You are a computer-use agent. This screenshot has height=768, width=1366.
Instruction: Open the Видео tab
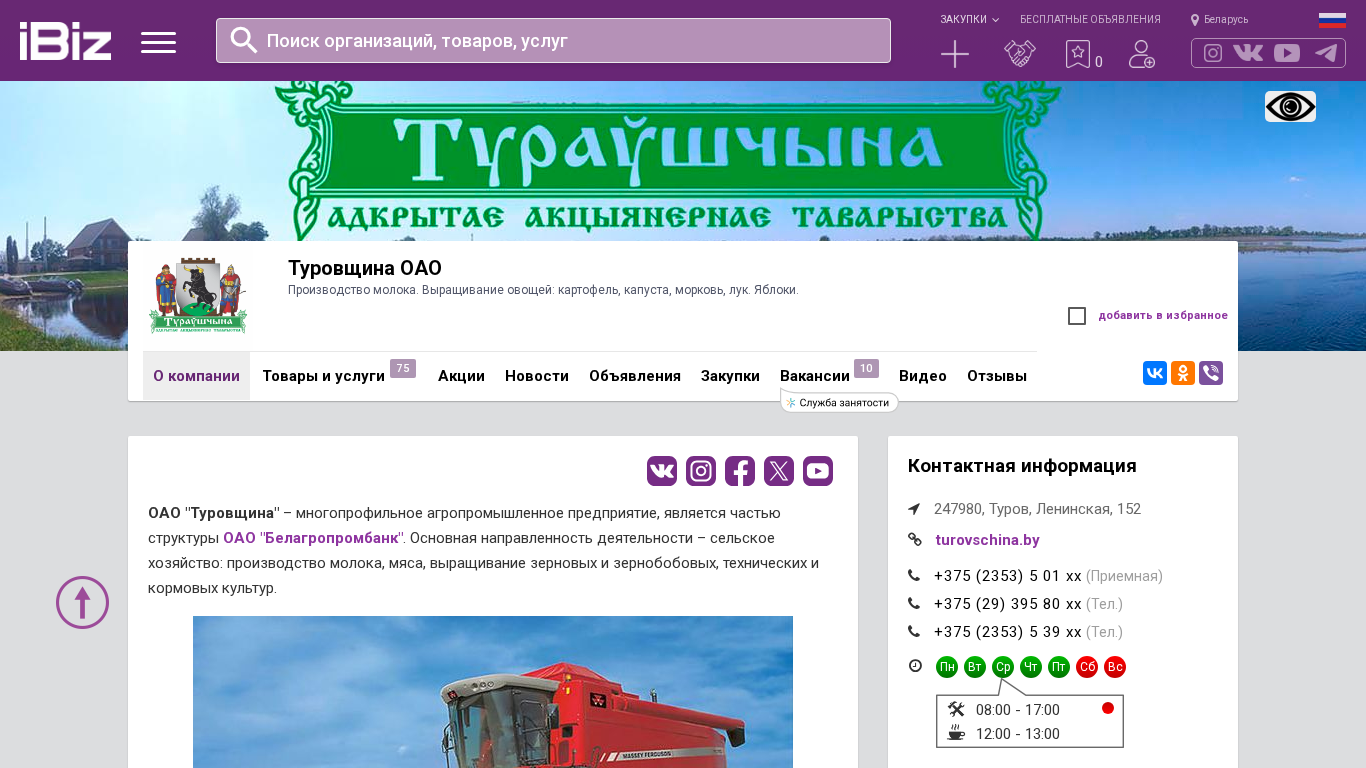coord(923,376)
